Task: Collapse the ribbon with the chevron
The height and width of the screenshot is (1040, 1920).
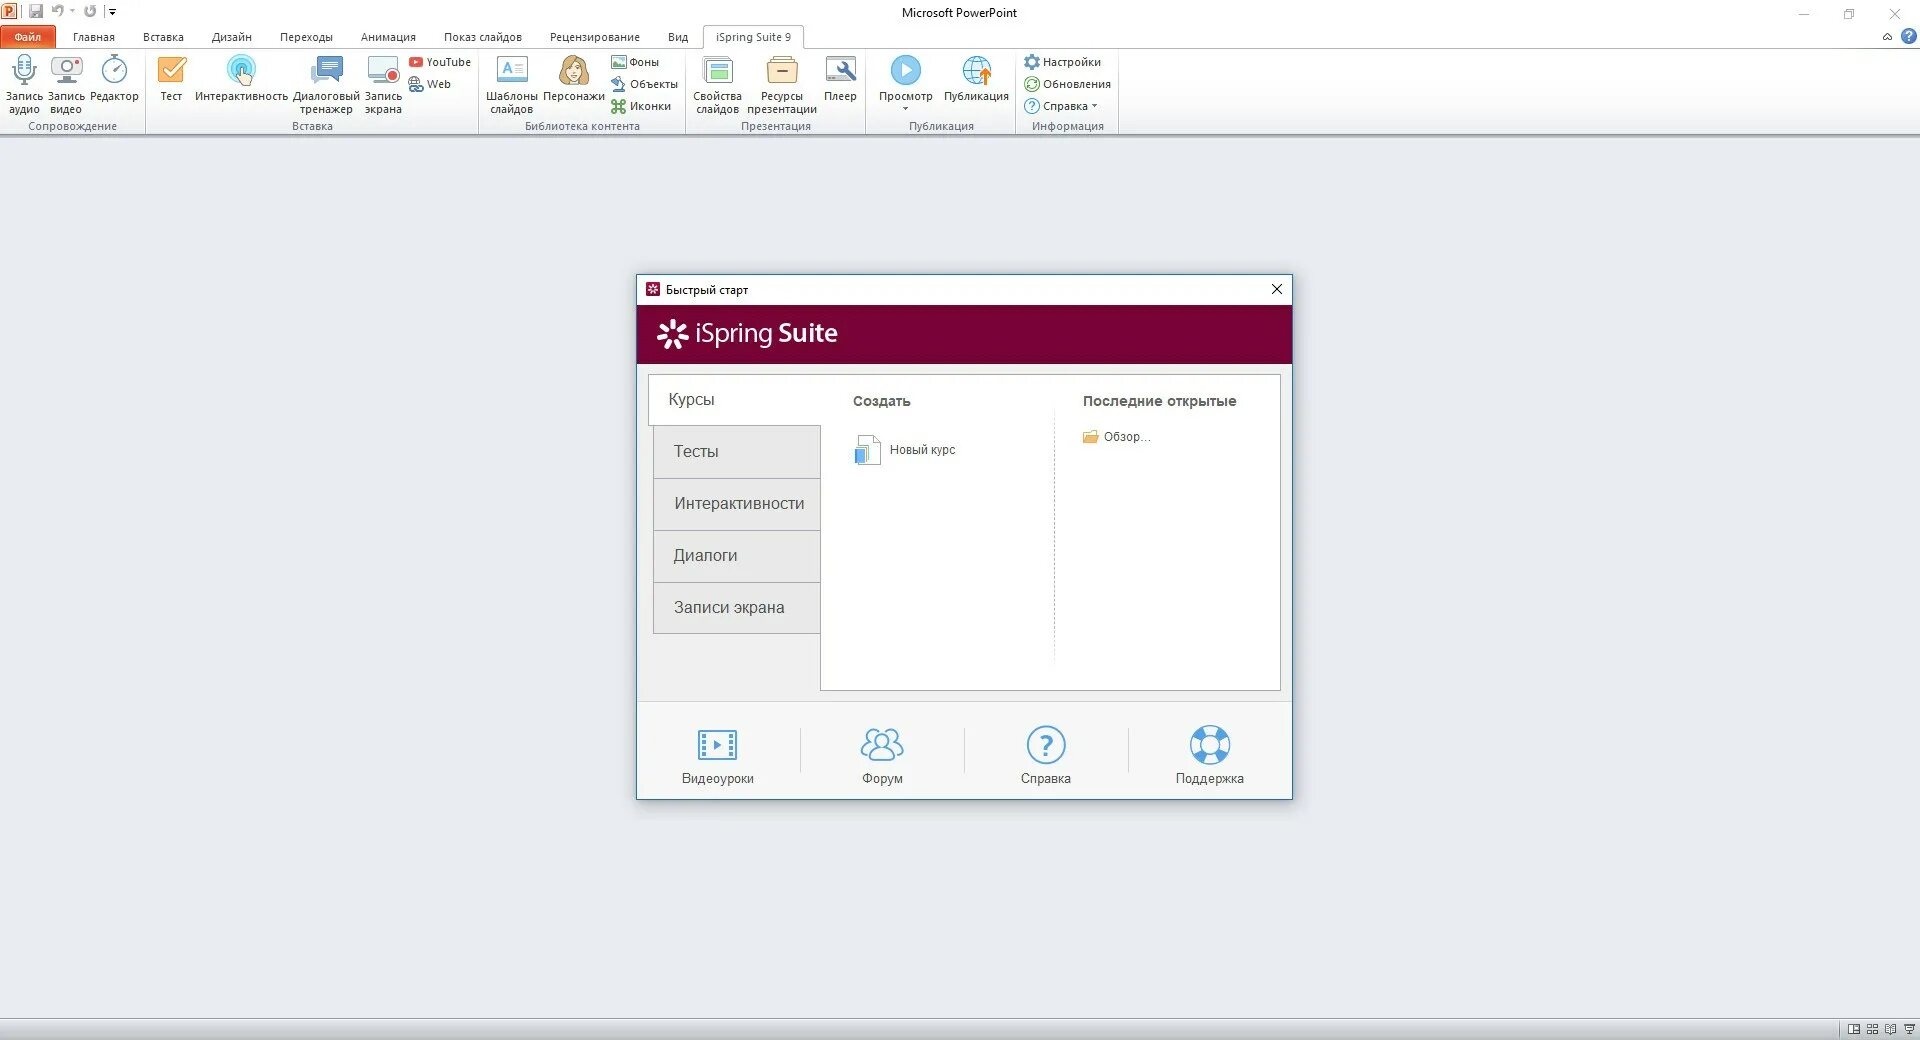Action: point(1887,37)
